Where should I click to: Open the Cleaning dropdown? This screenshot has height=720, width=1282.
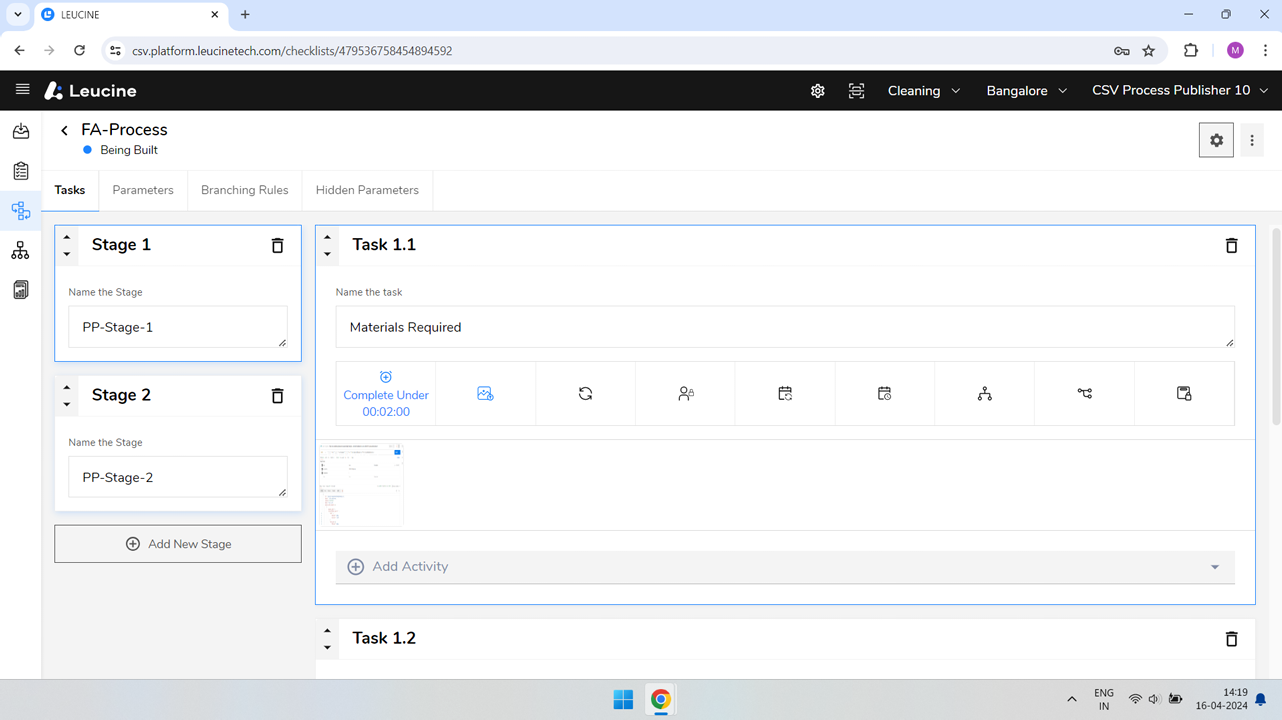pyautogui.click(x=924, y=91)
